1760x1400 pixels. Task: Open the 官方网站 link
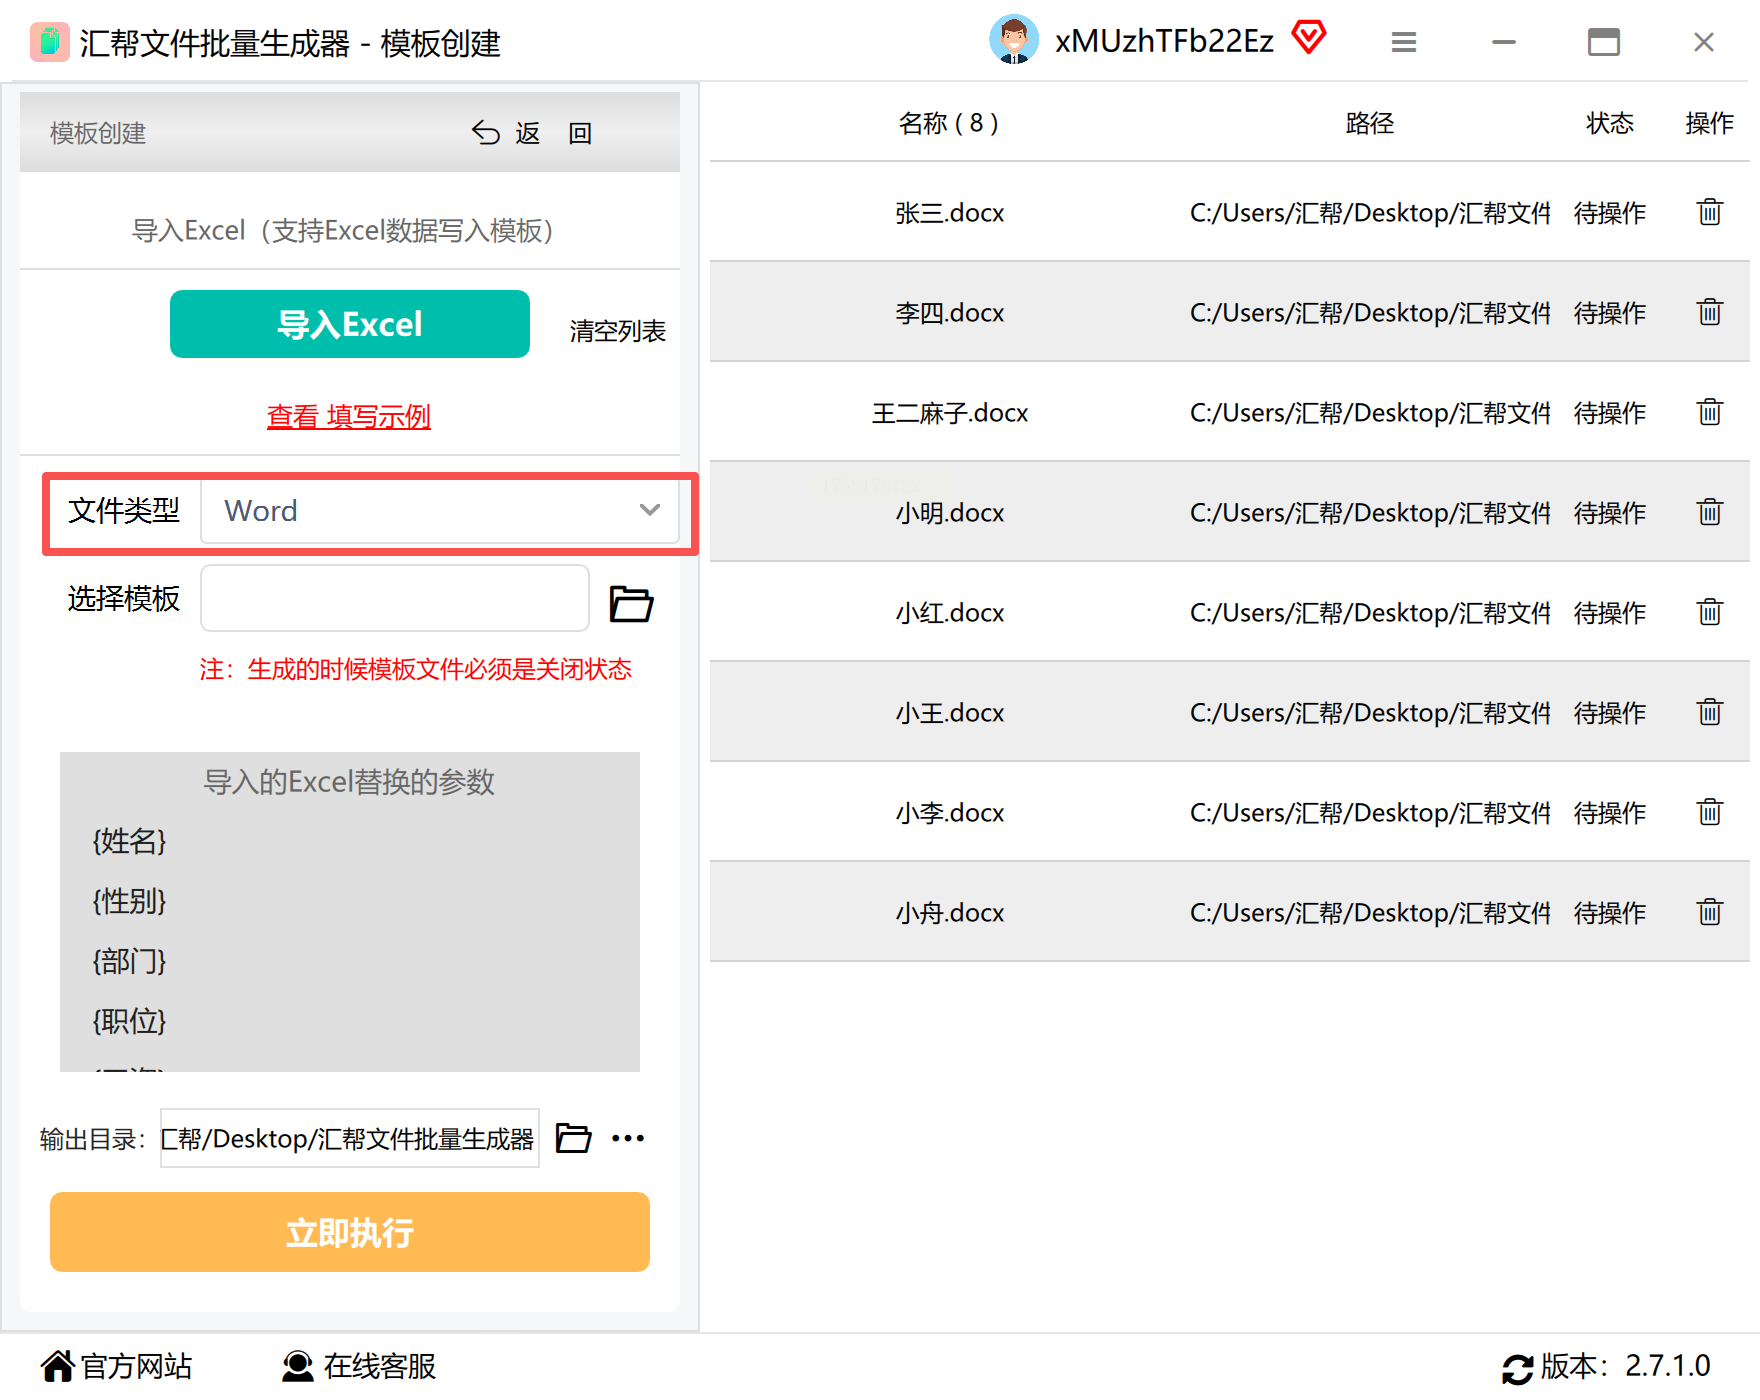tap(116, 1366)
